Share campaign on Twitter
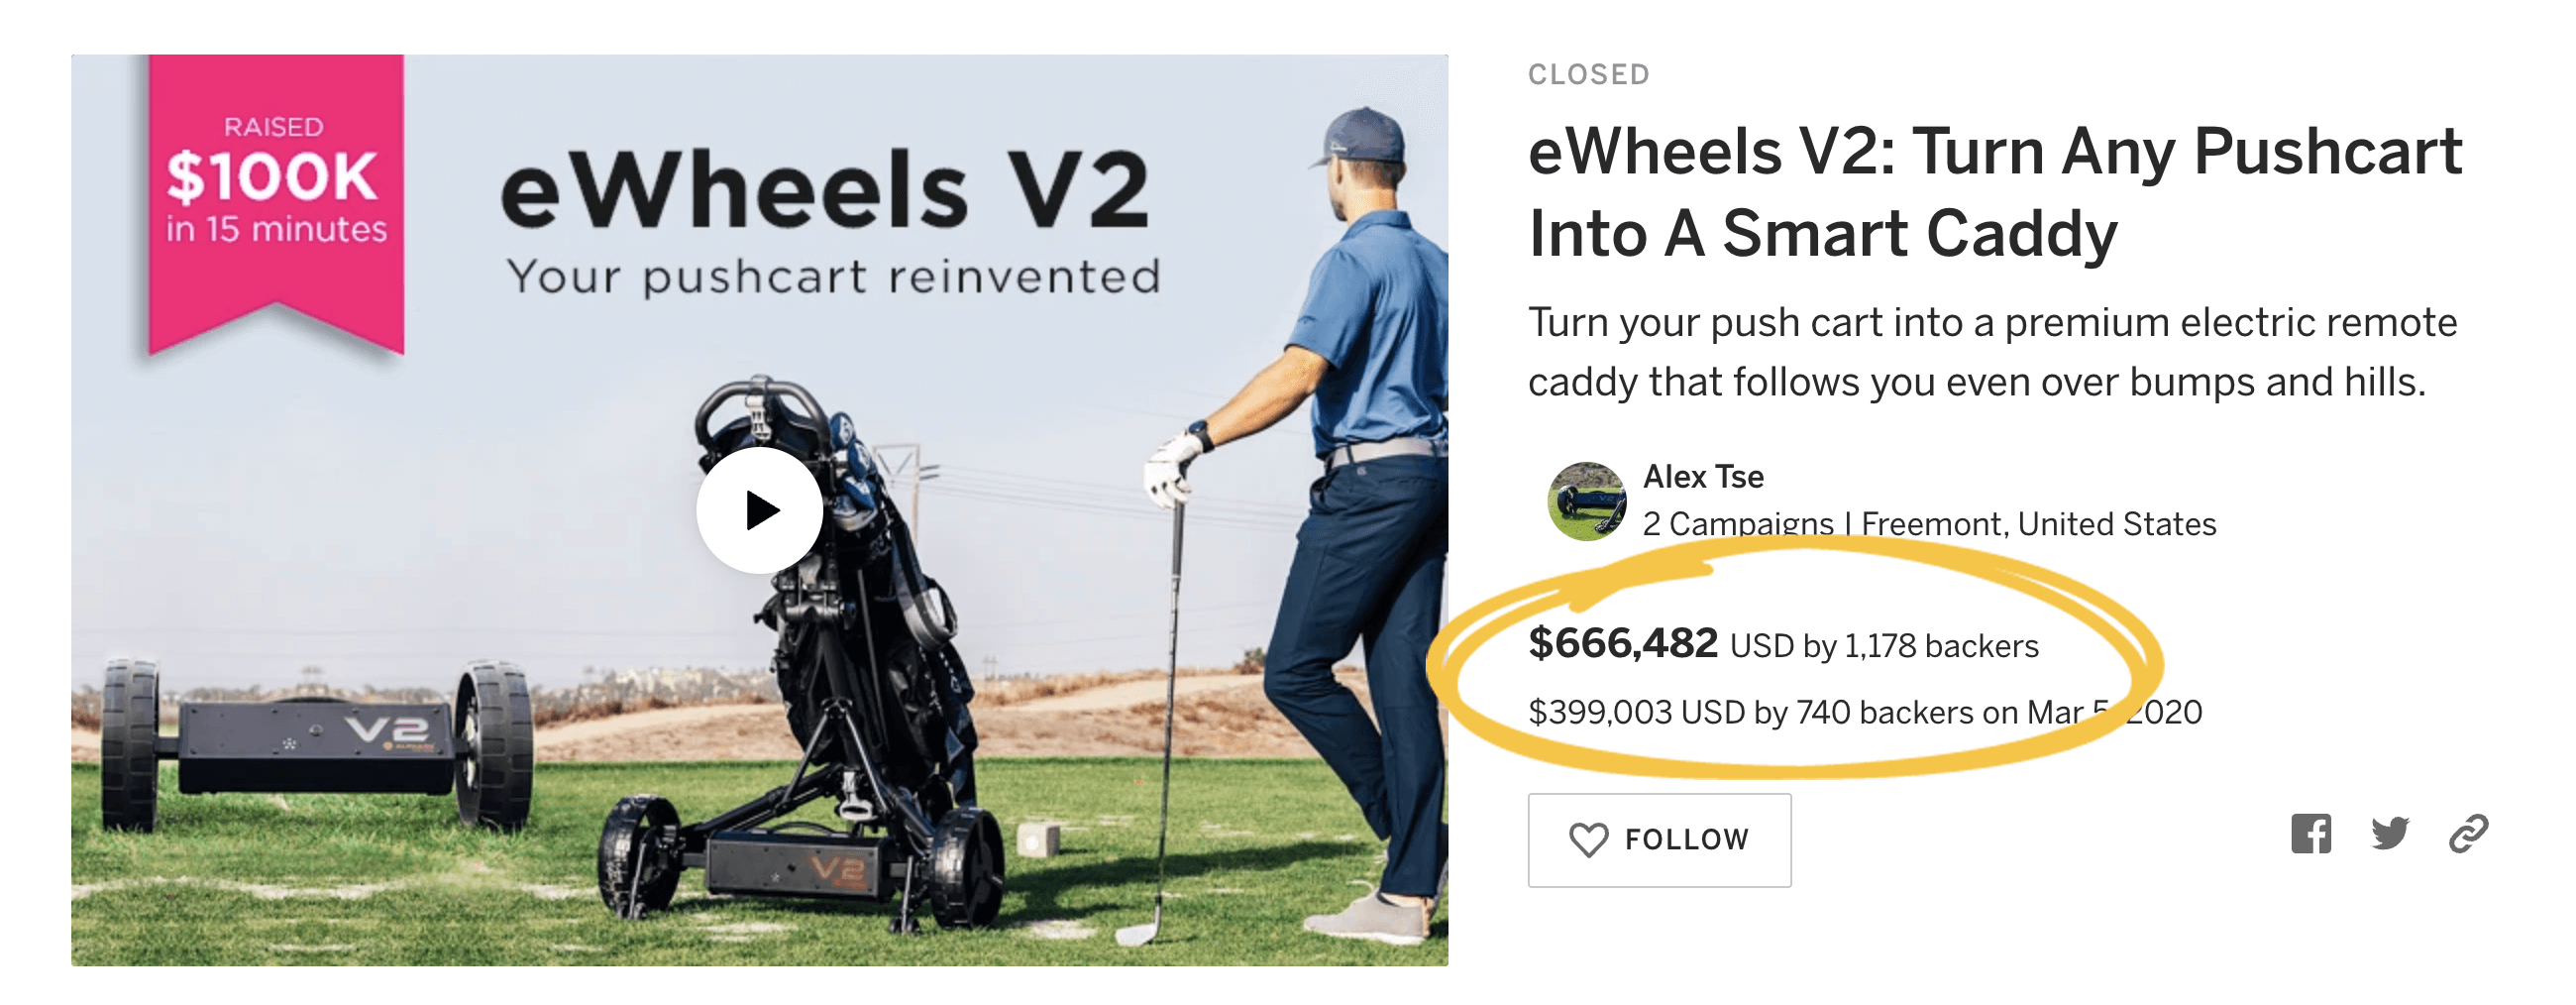The image size is (2576, 1005). coord(2389,833)
